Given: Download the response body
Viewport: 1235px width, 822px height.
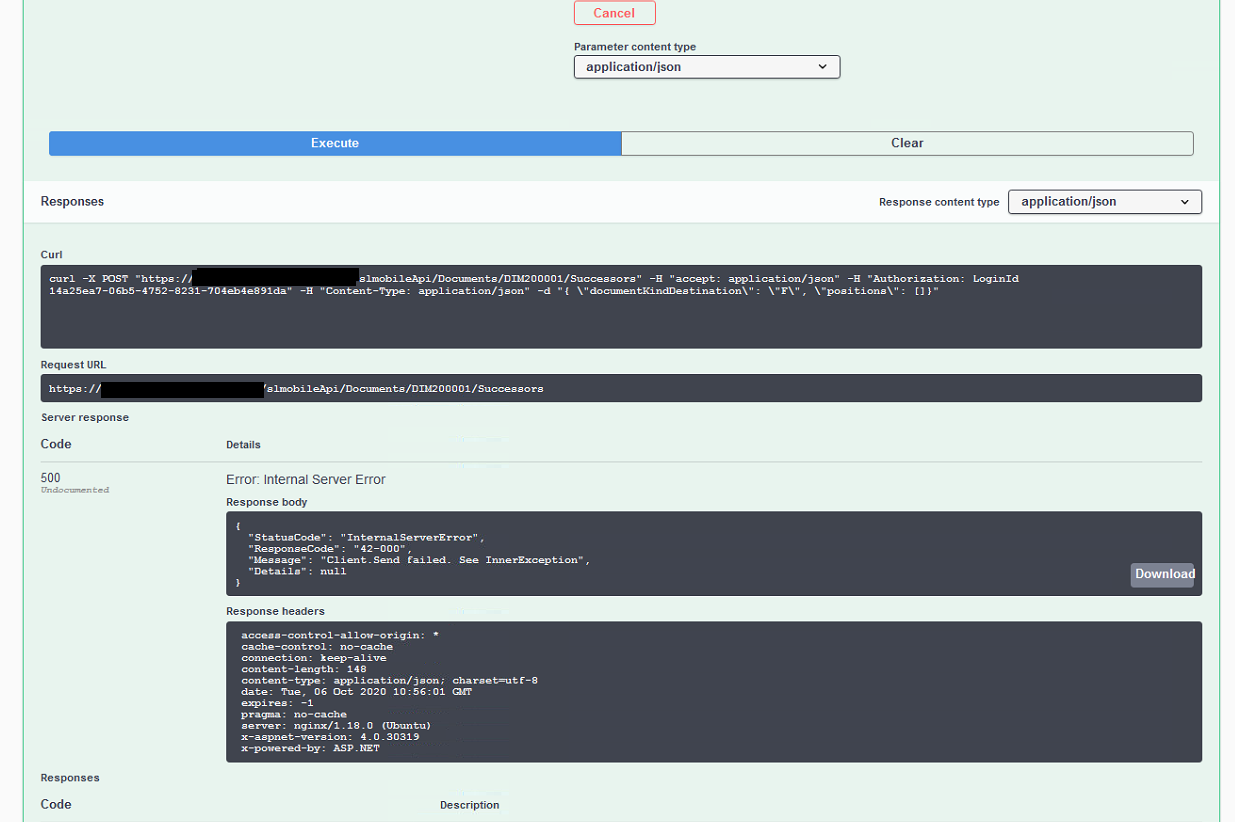Looking at the screenshot, I should 1162,574.
